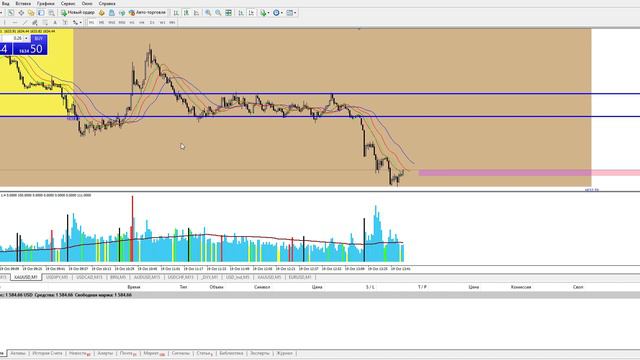640x360 pixels.
Task: Click the BUY one-click trading button
Action: coord(38,38)
